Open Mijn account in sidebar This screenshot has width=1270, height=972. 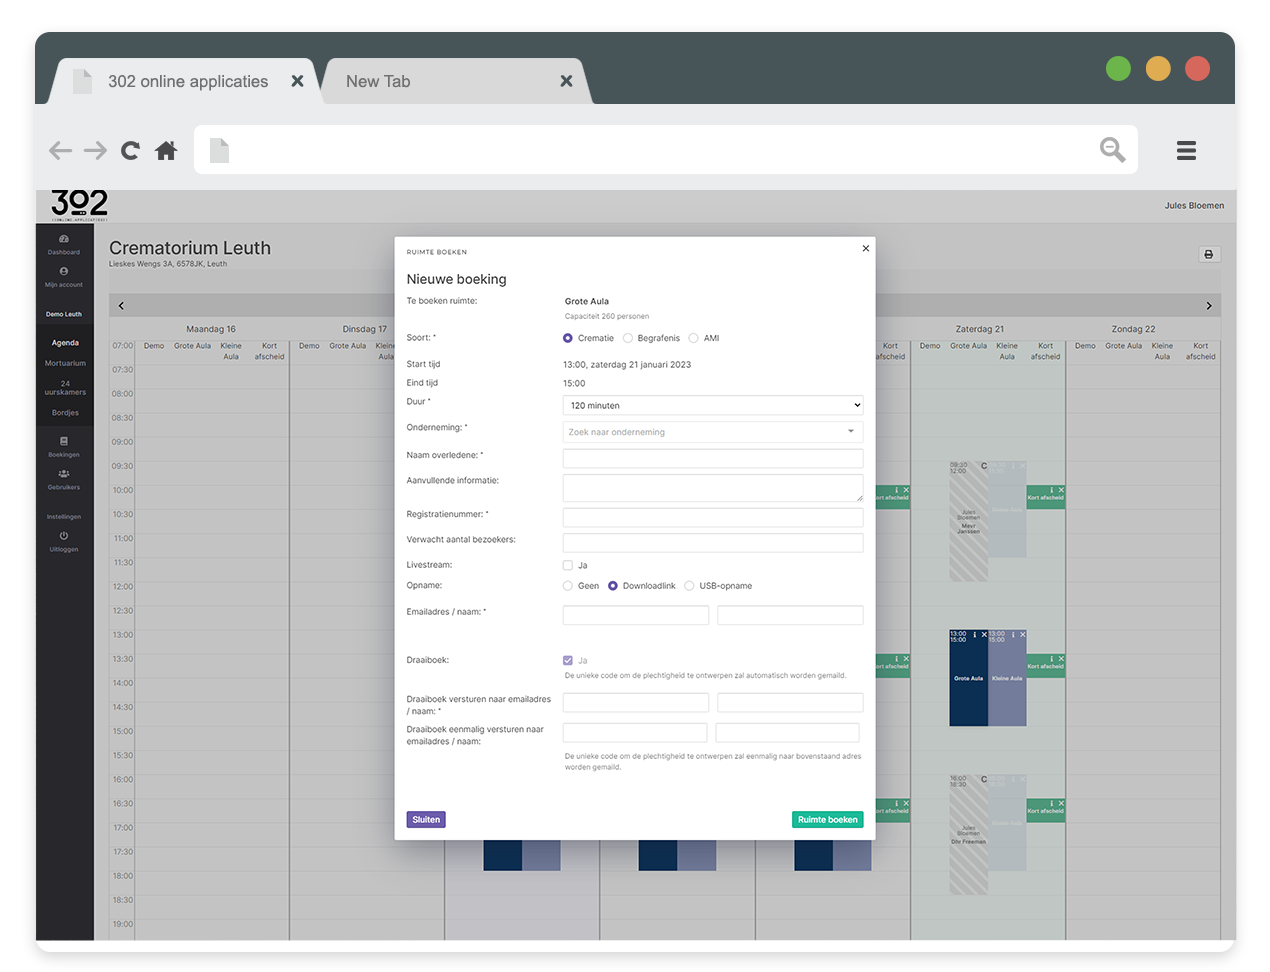[x=64, y=272]
